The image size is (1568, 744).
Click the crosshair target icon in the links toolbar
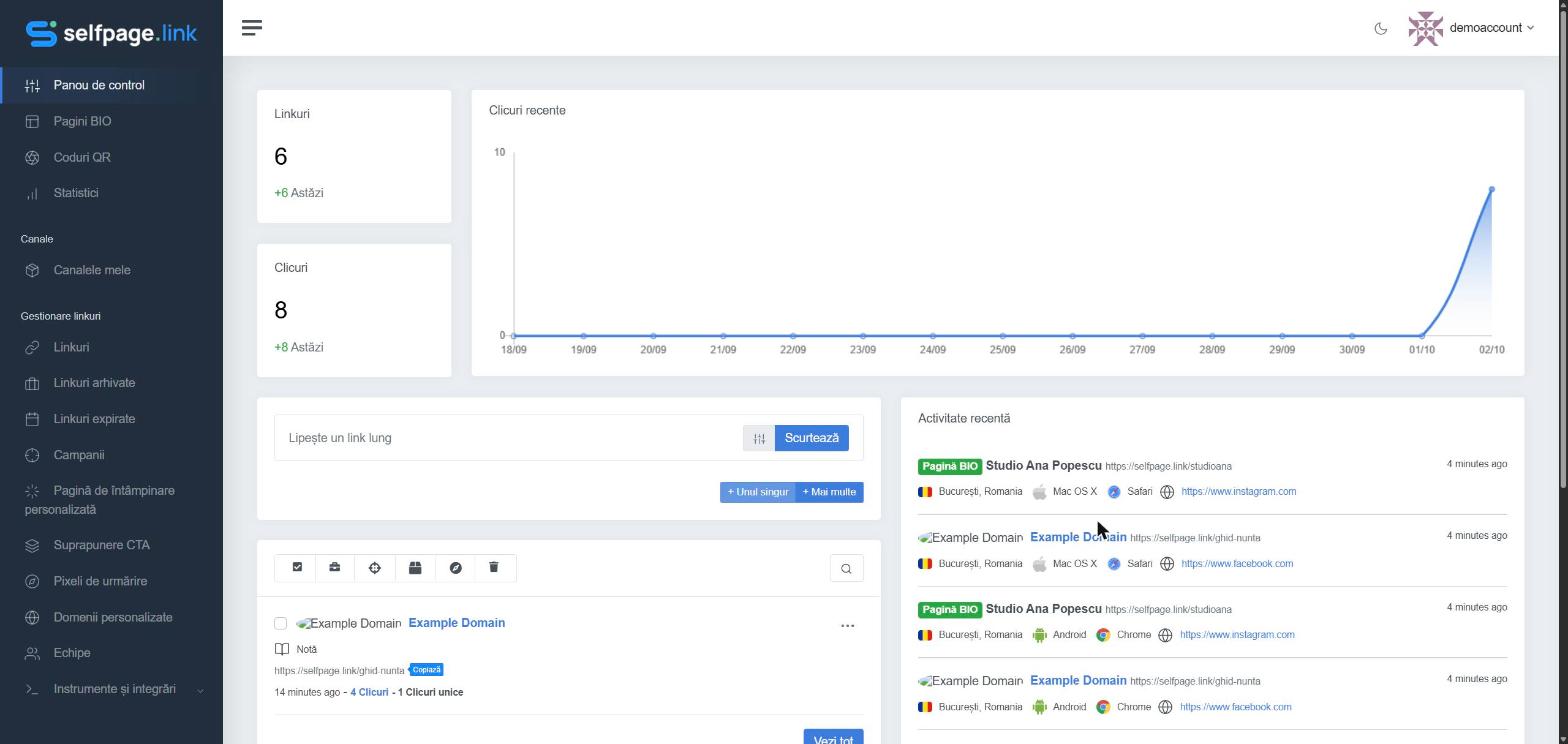(375, 568)
